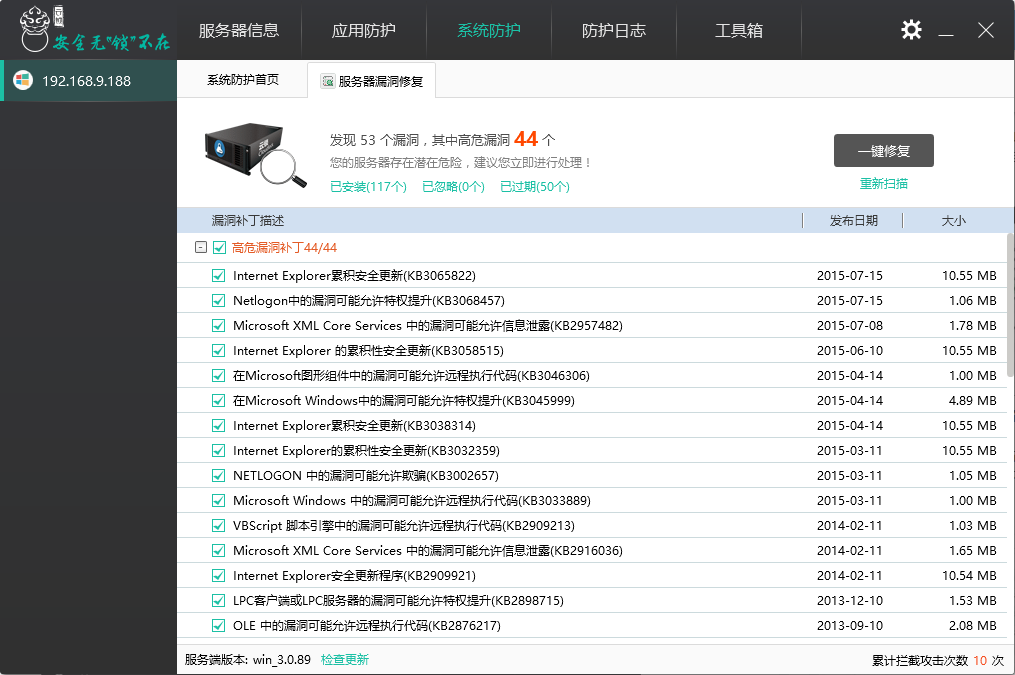Open the settings gear icon
The width and height of the screenshot is (1015, 675).
911,30
